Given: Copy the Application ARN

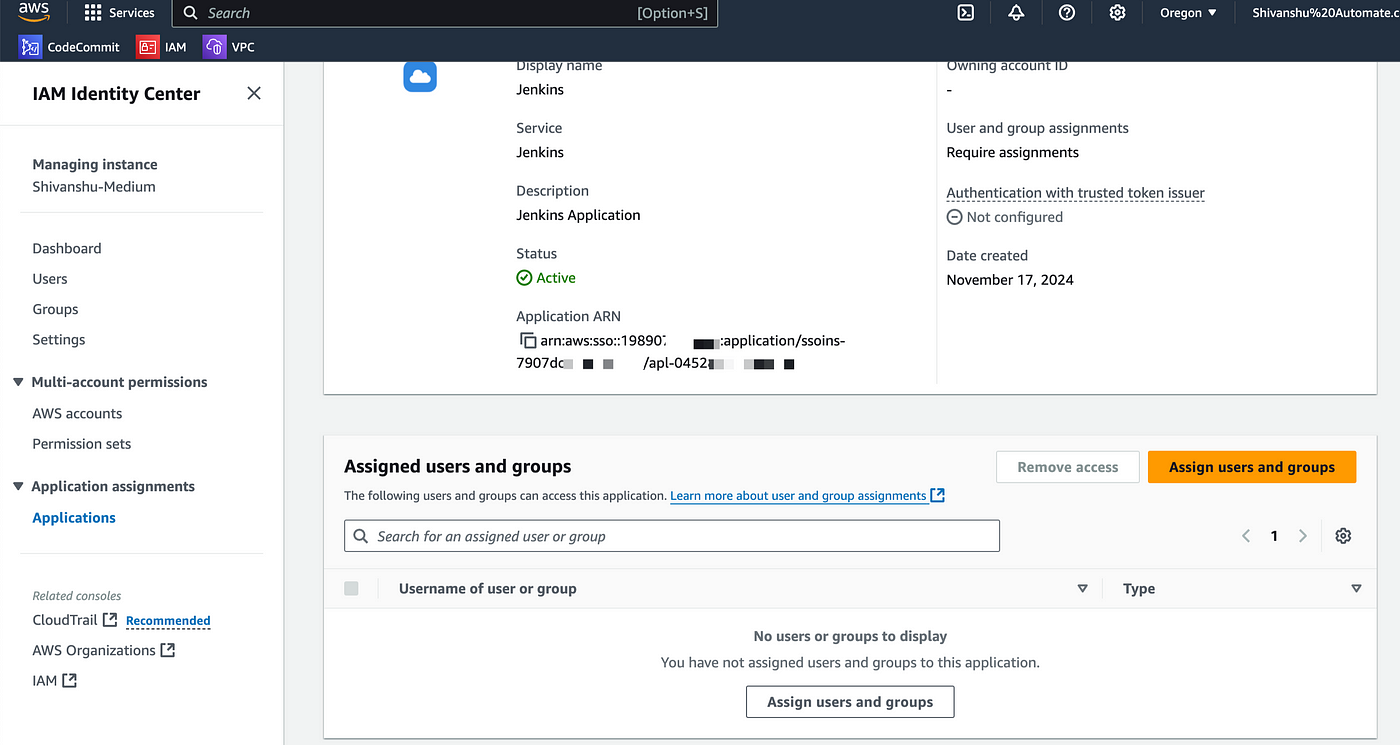Looking at the screenshot, I should point(528,340).
